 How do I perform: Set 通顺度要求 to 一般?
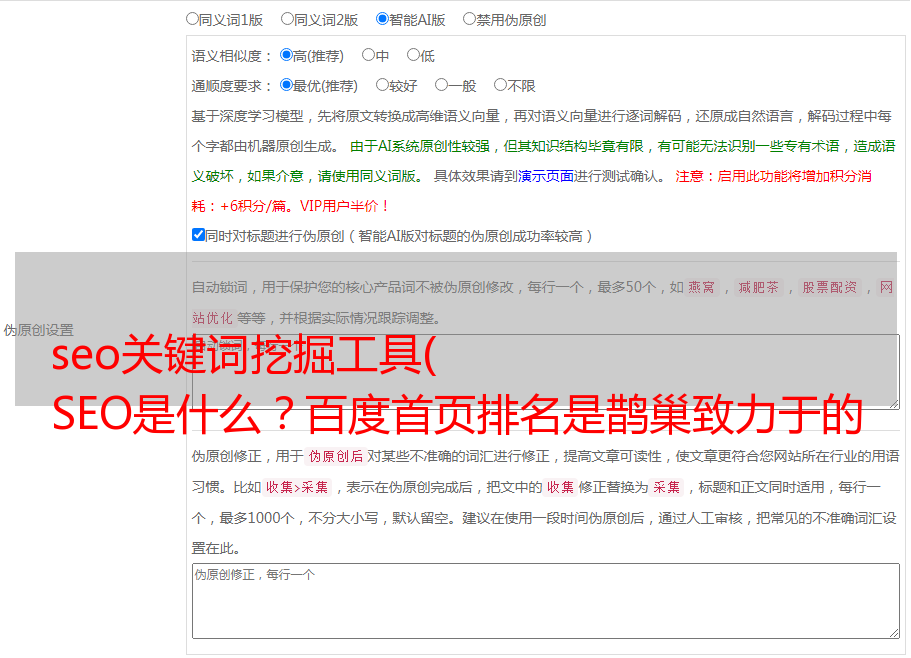(x=442, y=85)
